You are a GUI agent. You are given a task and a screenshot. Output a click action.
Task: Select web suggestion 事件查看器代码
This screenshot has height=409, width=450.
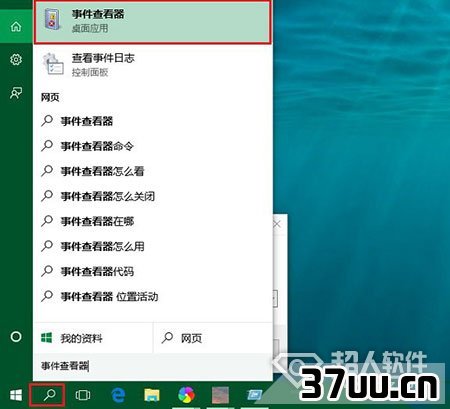pyautogui.click(x=153, y=271)
